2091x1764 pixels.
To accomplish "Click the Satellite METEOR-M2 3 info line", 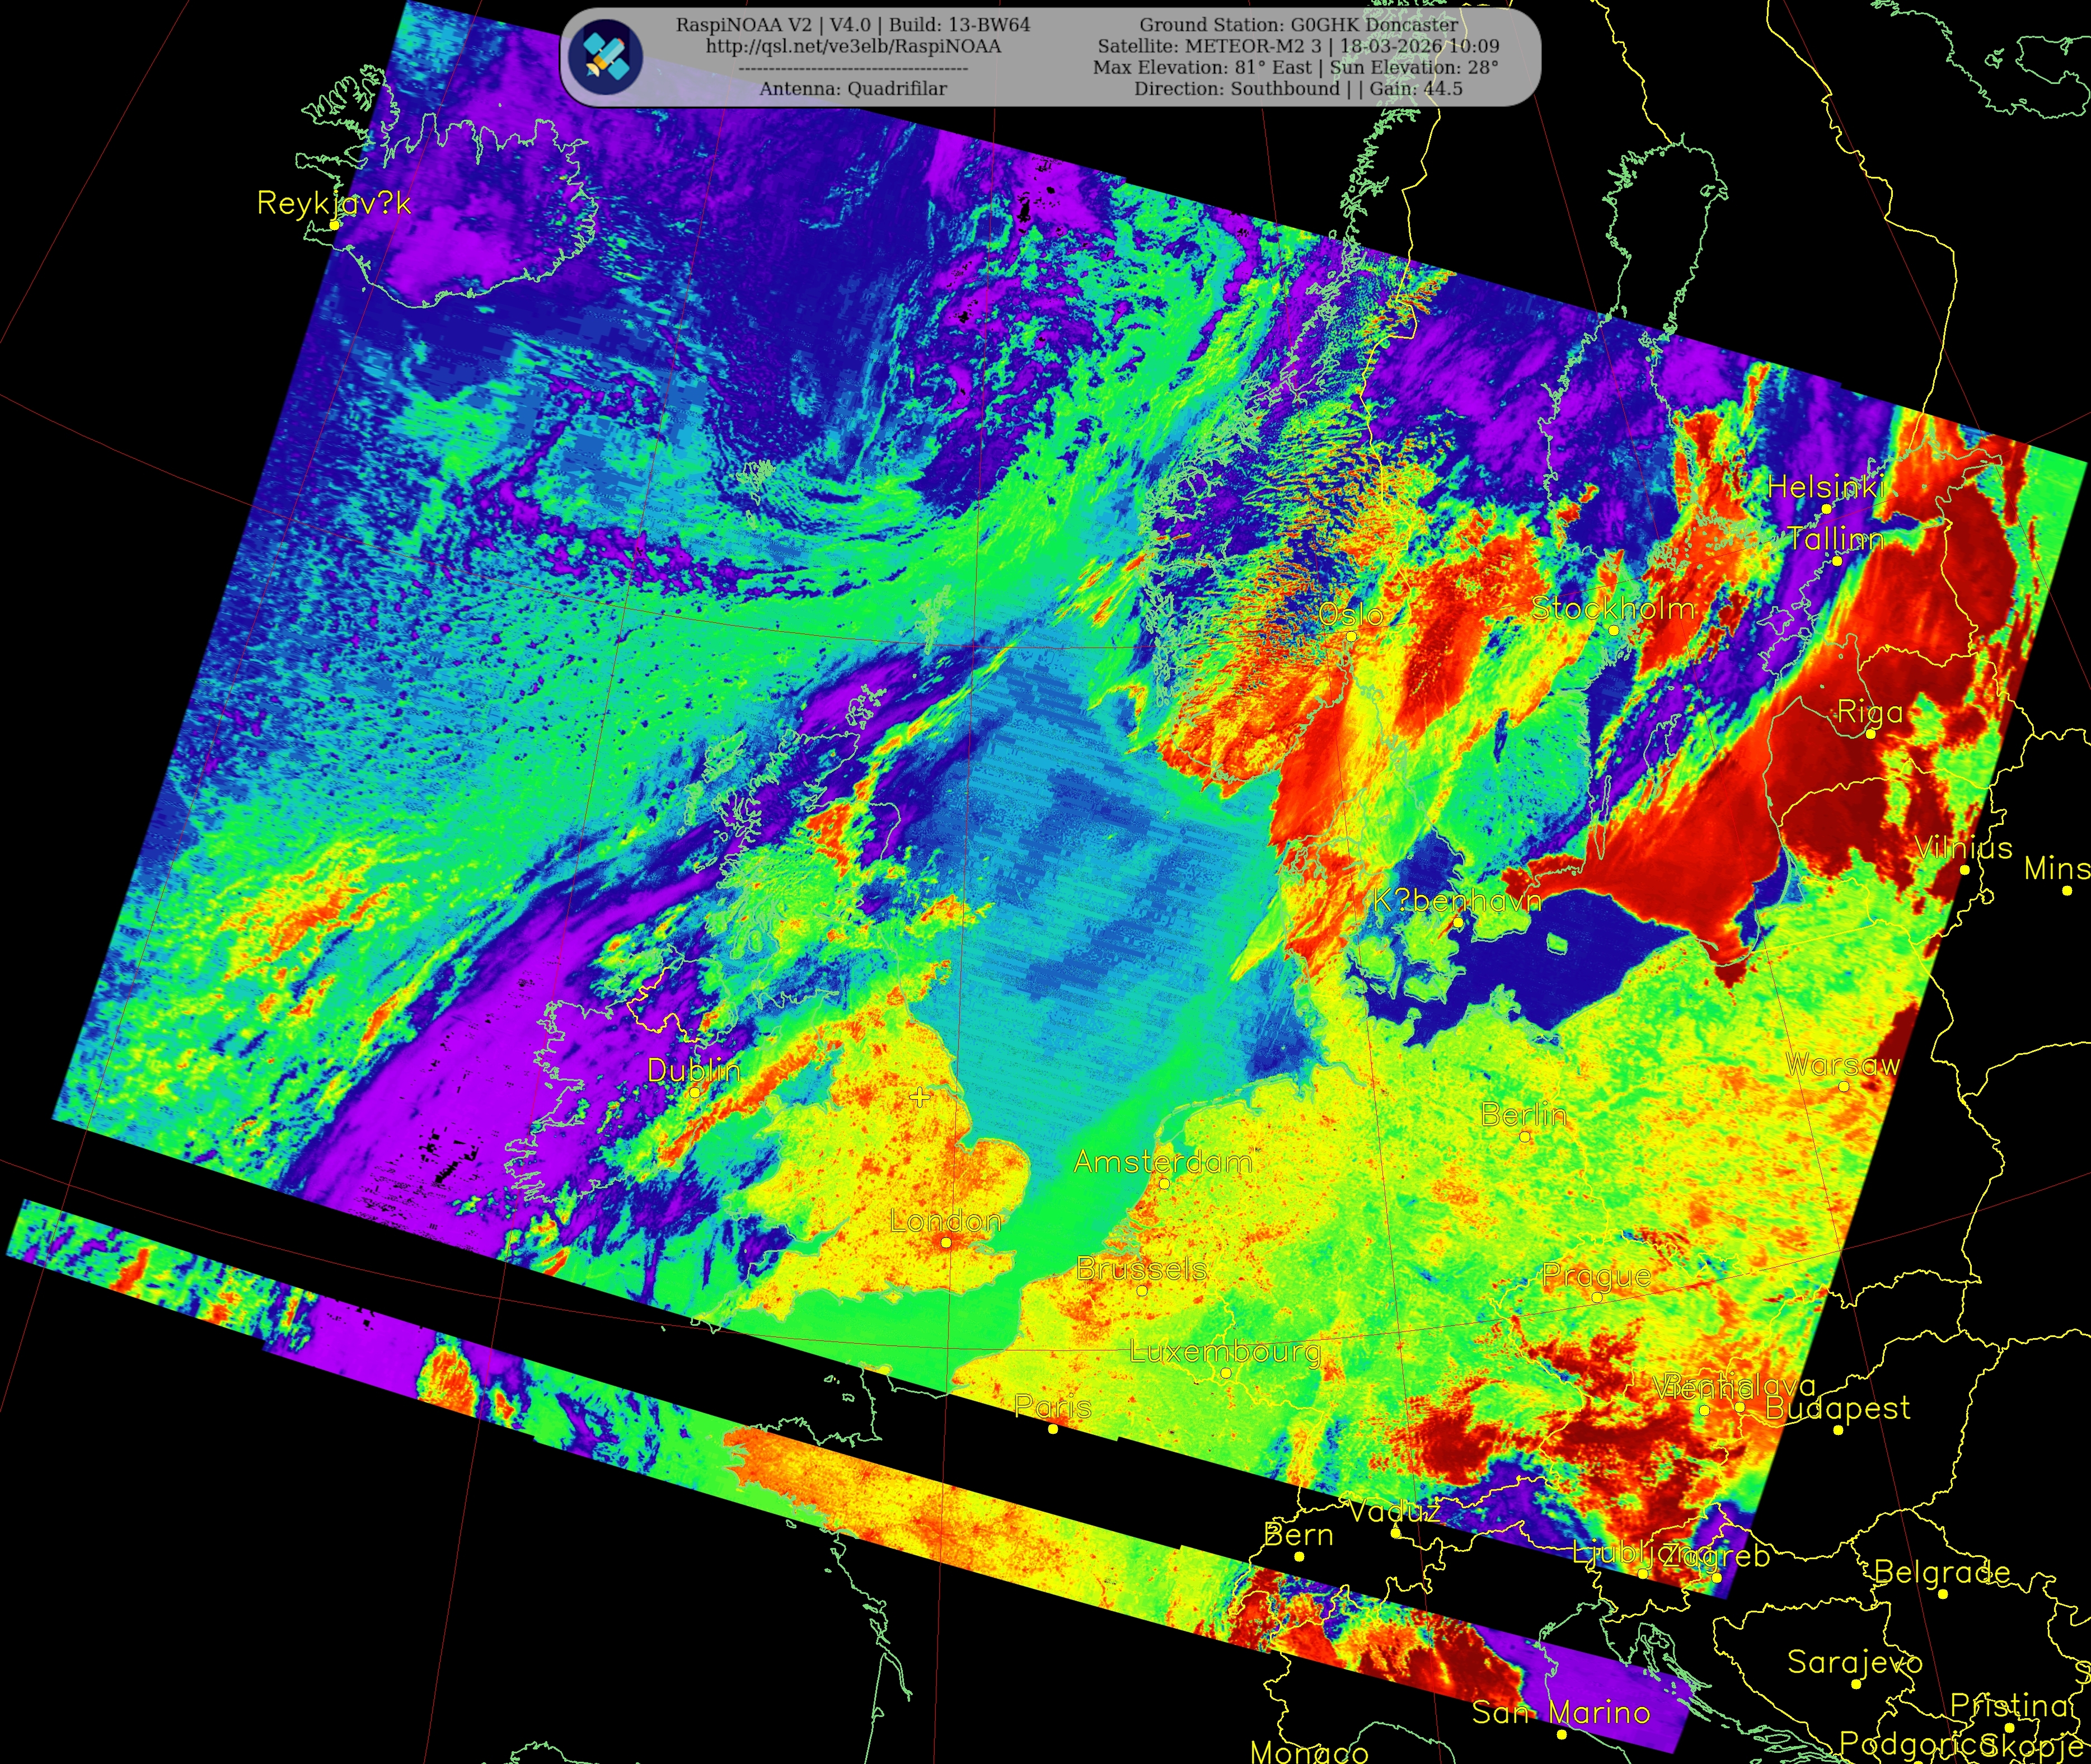I will tap(1298, 46).
